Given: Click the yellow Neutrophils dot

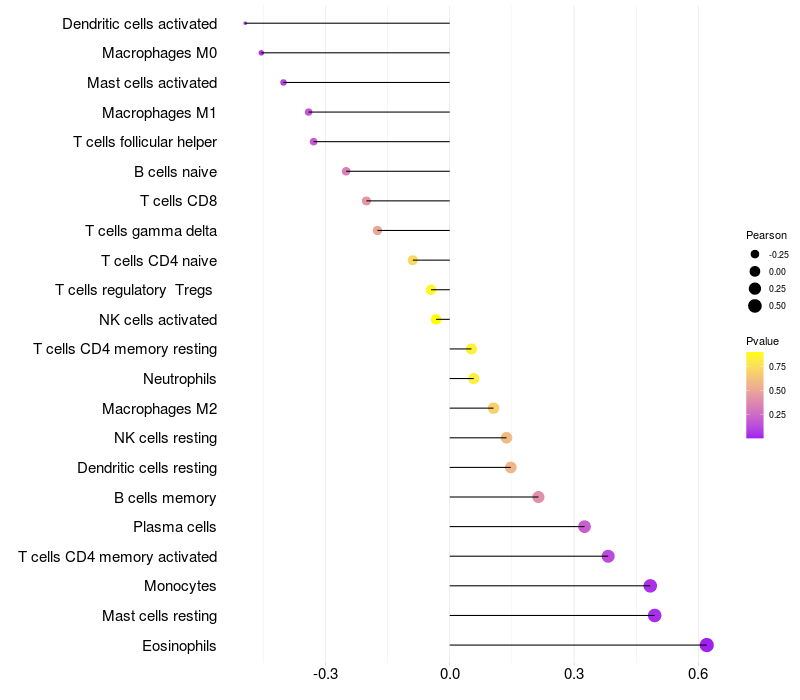Looking at the screenshot, I should (x=473, y=379).
